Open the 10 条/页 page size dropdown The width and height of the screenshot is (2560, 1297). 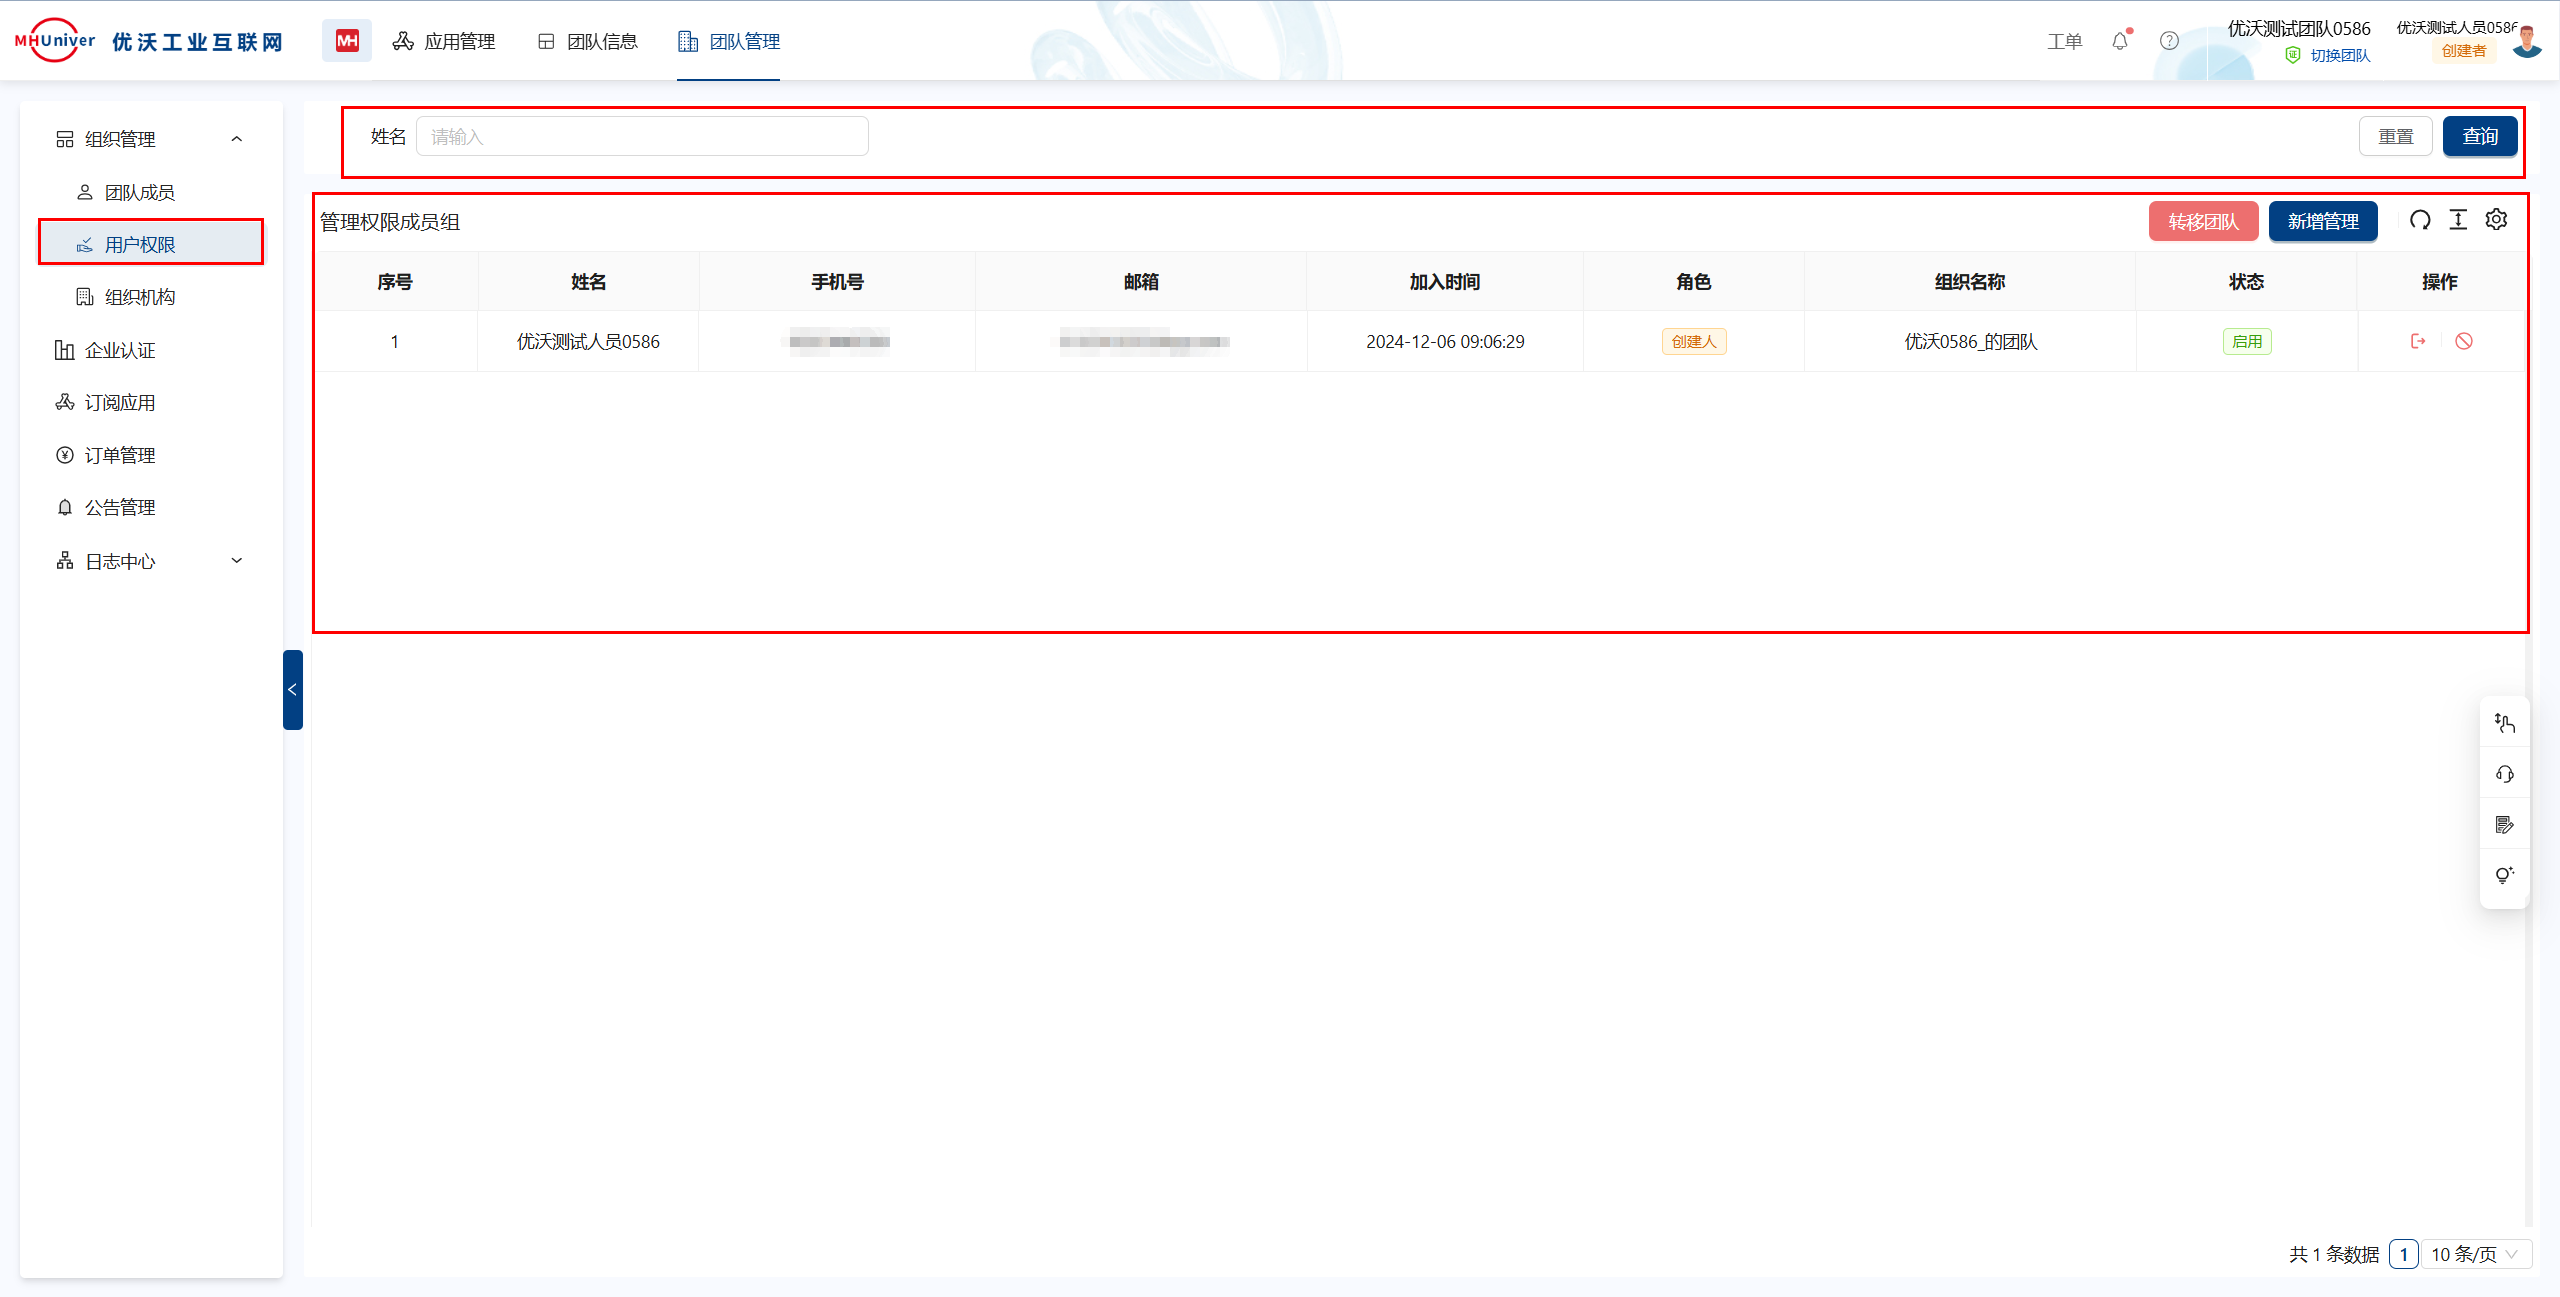pyautogui.click(x=2474, y=1254)
